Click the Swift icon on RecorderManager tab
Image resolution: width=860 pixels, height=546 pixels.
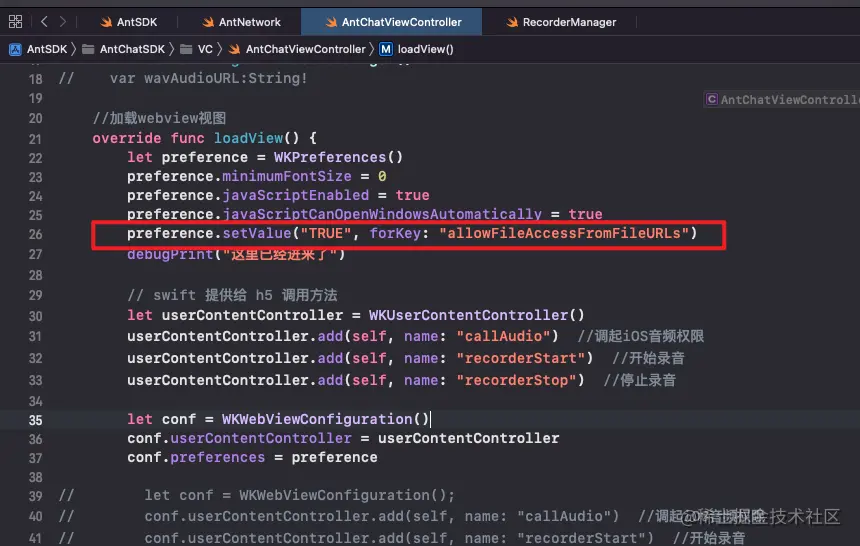point(512,22)
